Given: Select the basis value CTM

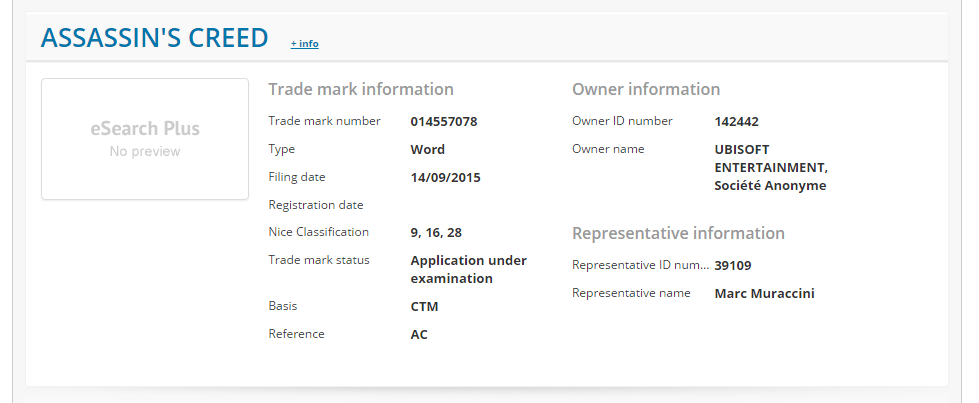Looking at the screenshot, I should [x=425, y=307].
